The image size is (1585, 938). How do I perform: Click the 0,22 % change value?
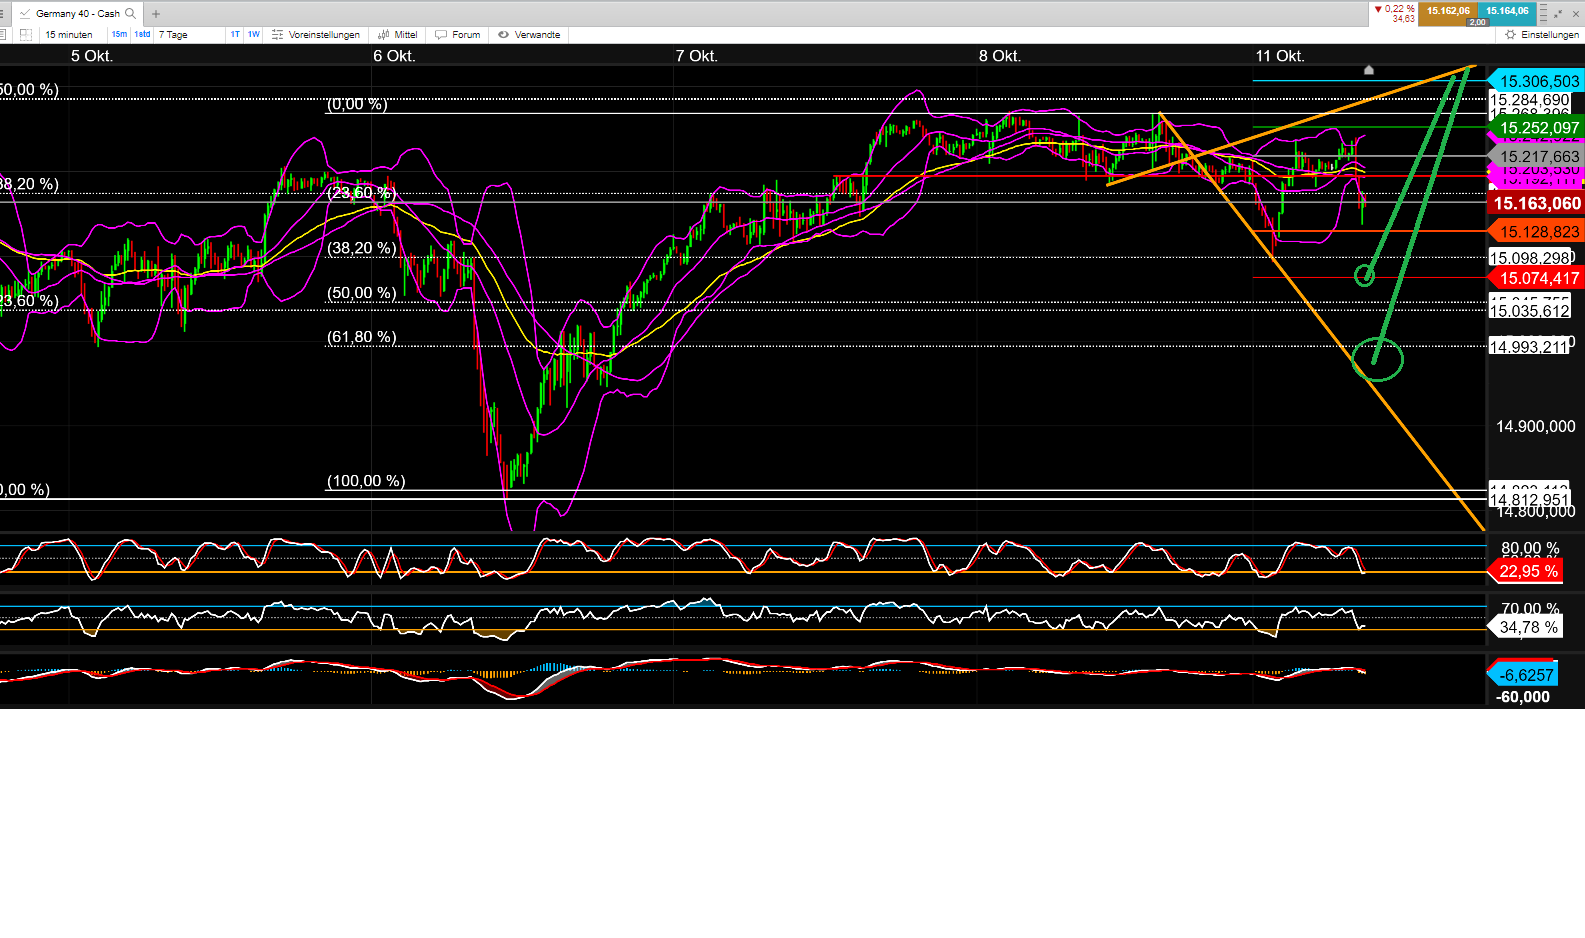tap(1399, 9)
